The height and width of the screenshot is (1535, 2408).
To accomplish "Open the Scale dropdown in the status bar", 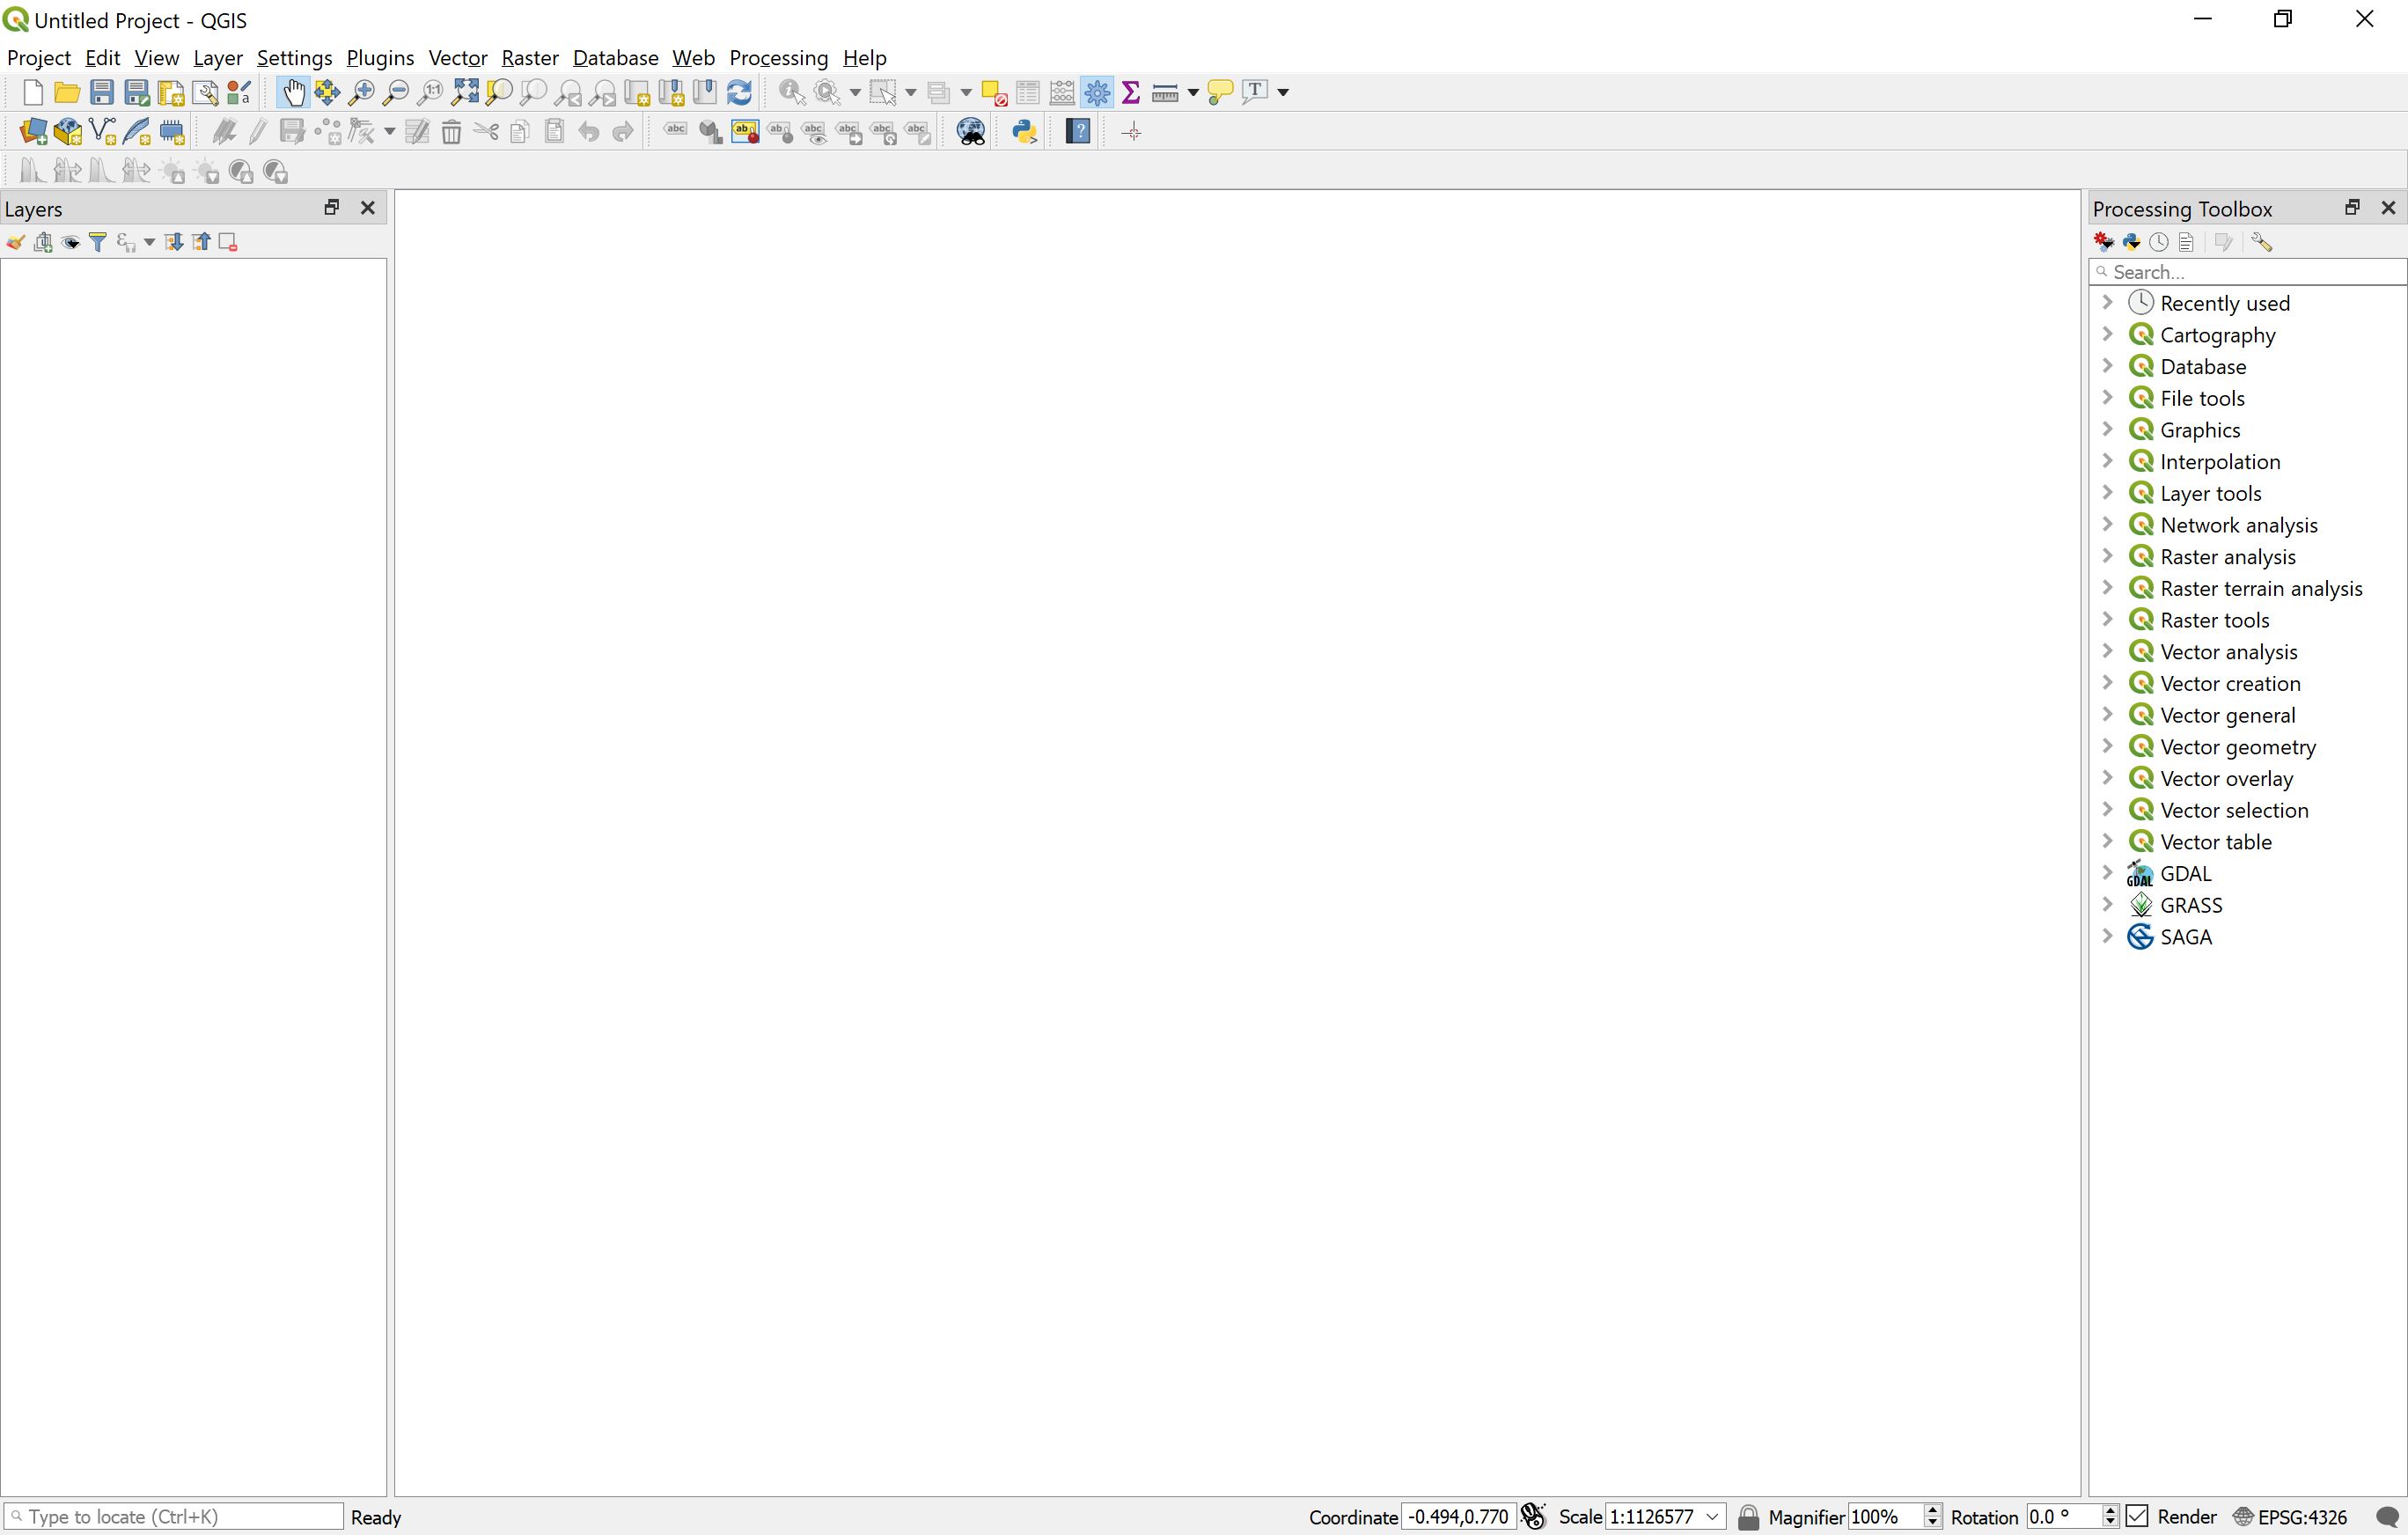I will [1712, 1516].
